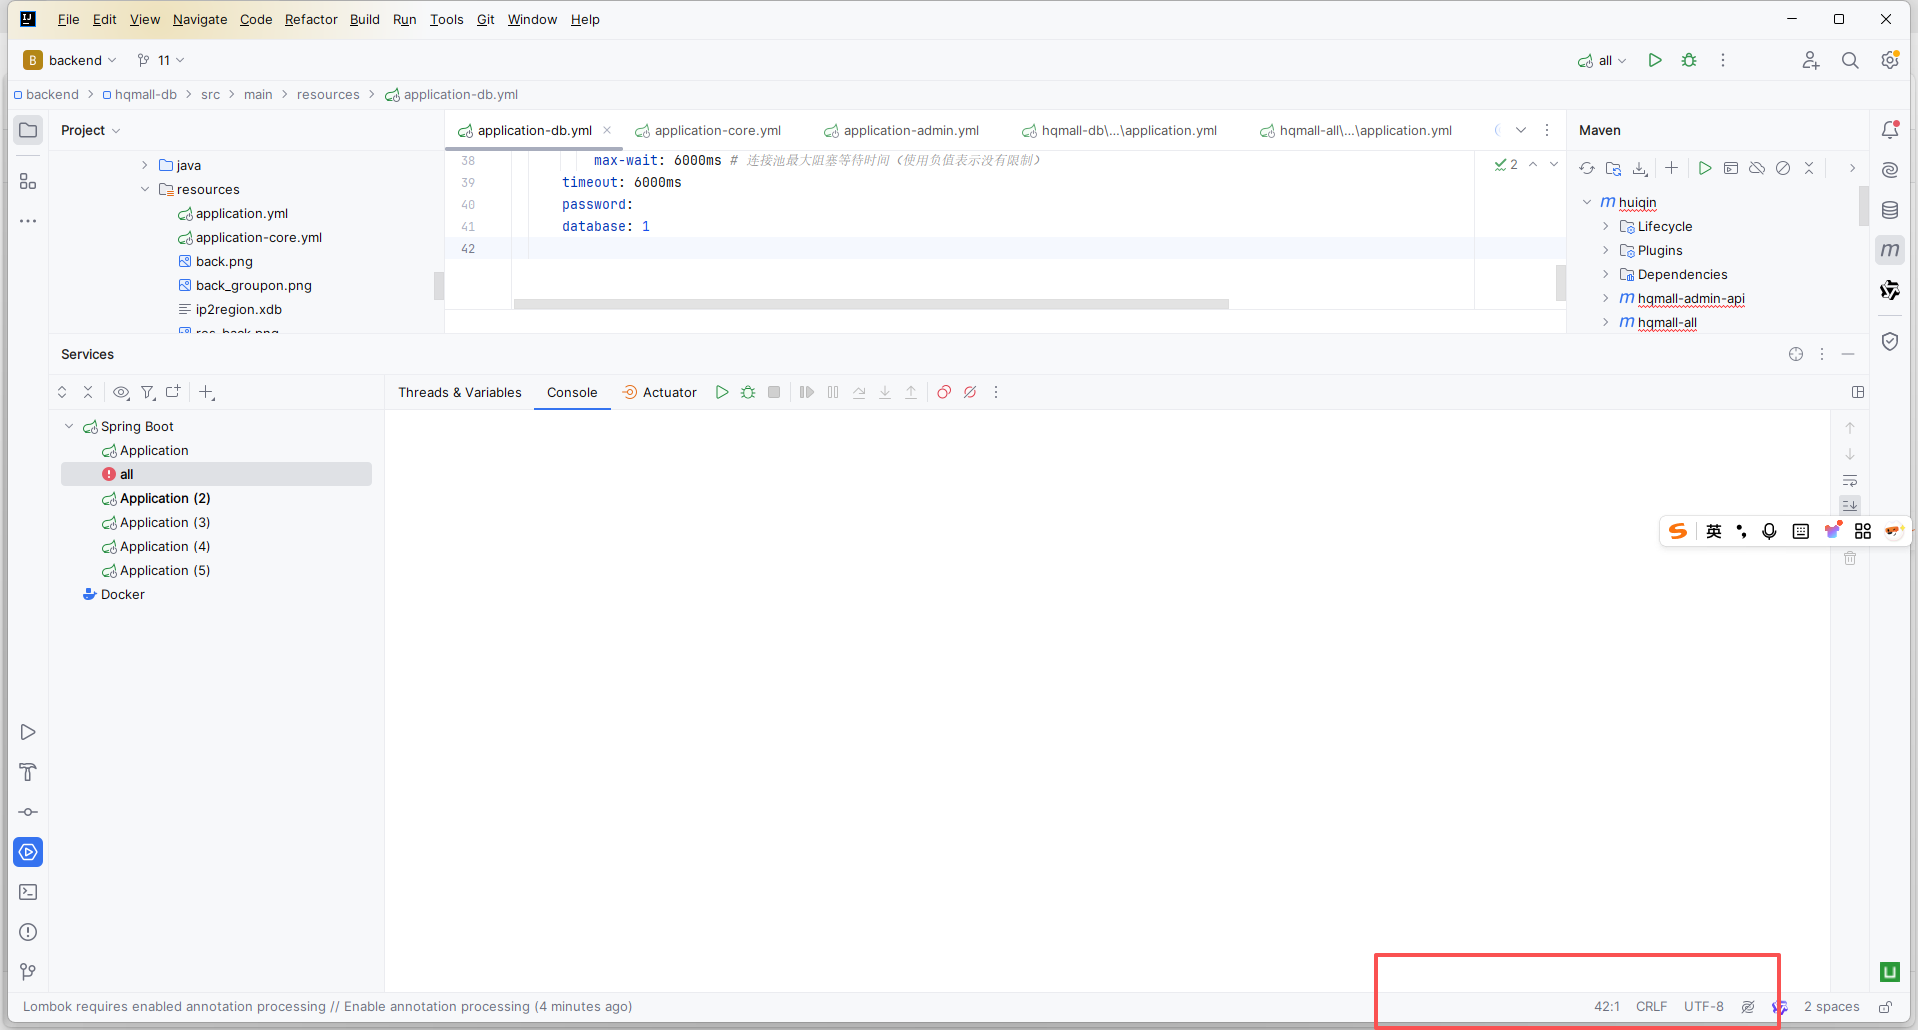Toggle Maven offline mode with the cloud icon

coord(1757,168)
